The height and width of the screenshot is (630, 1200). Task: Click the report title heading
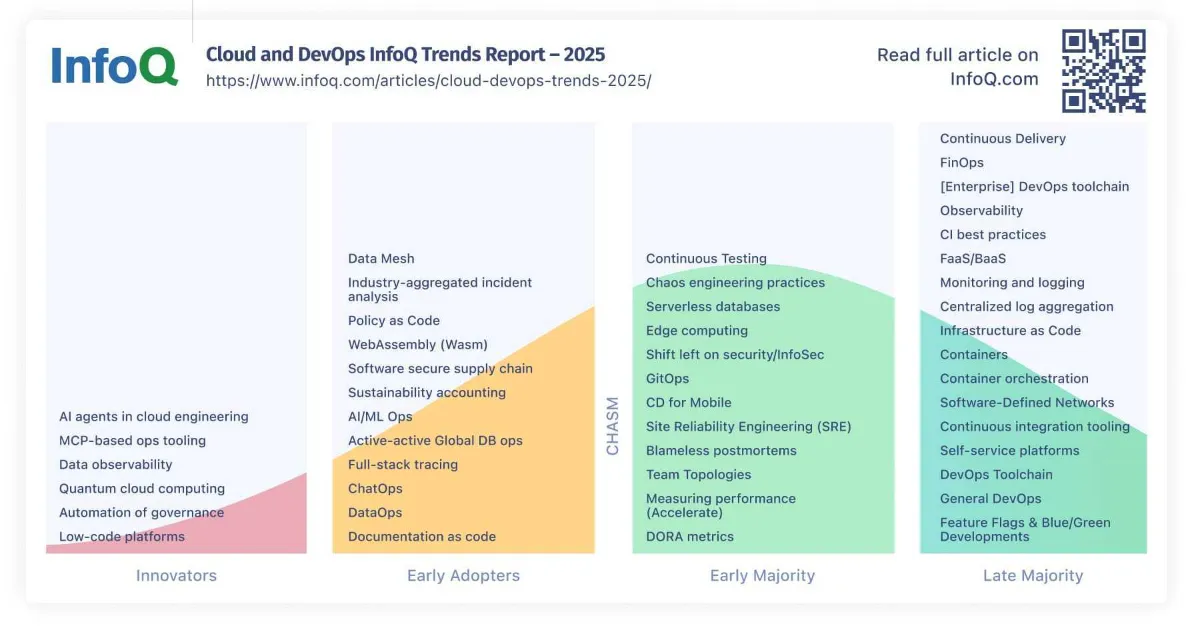(x=405, y=54)
